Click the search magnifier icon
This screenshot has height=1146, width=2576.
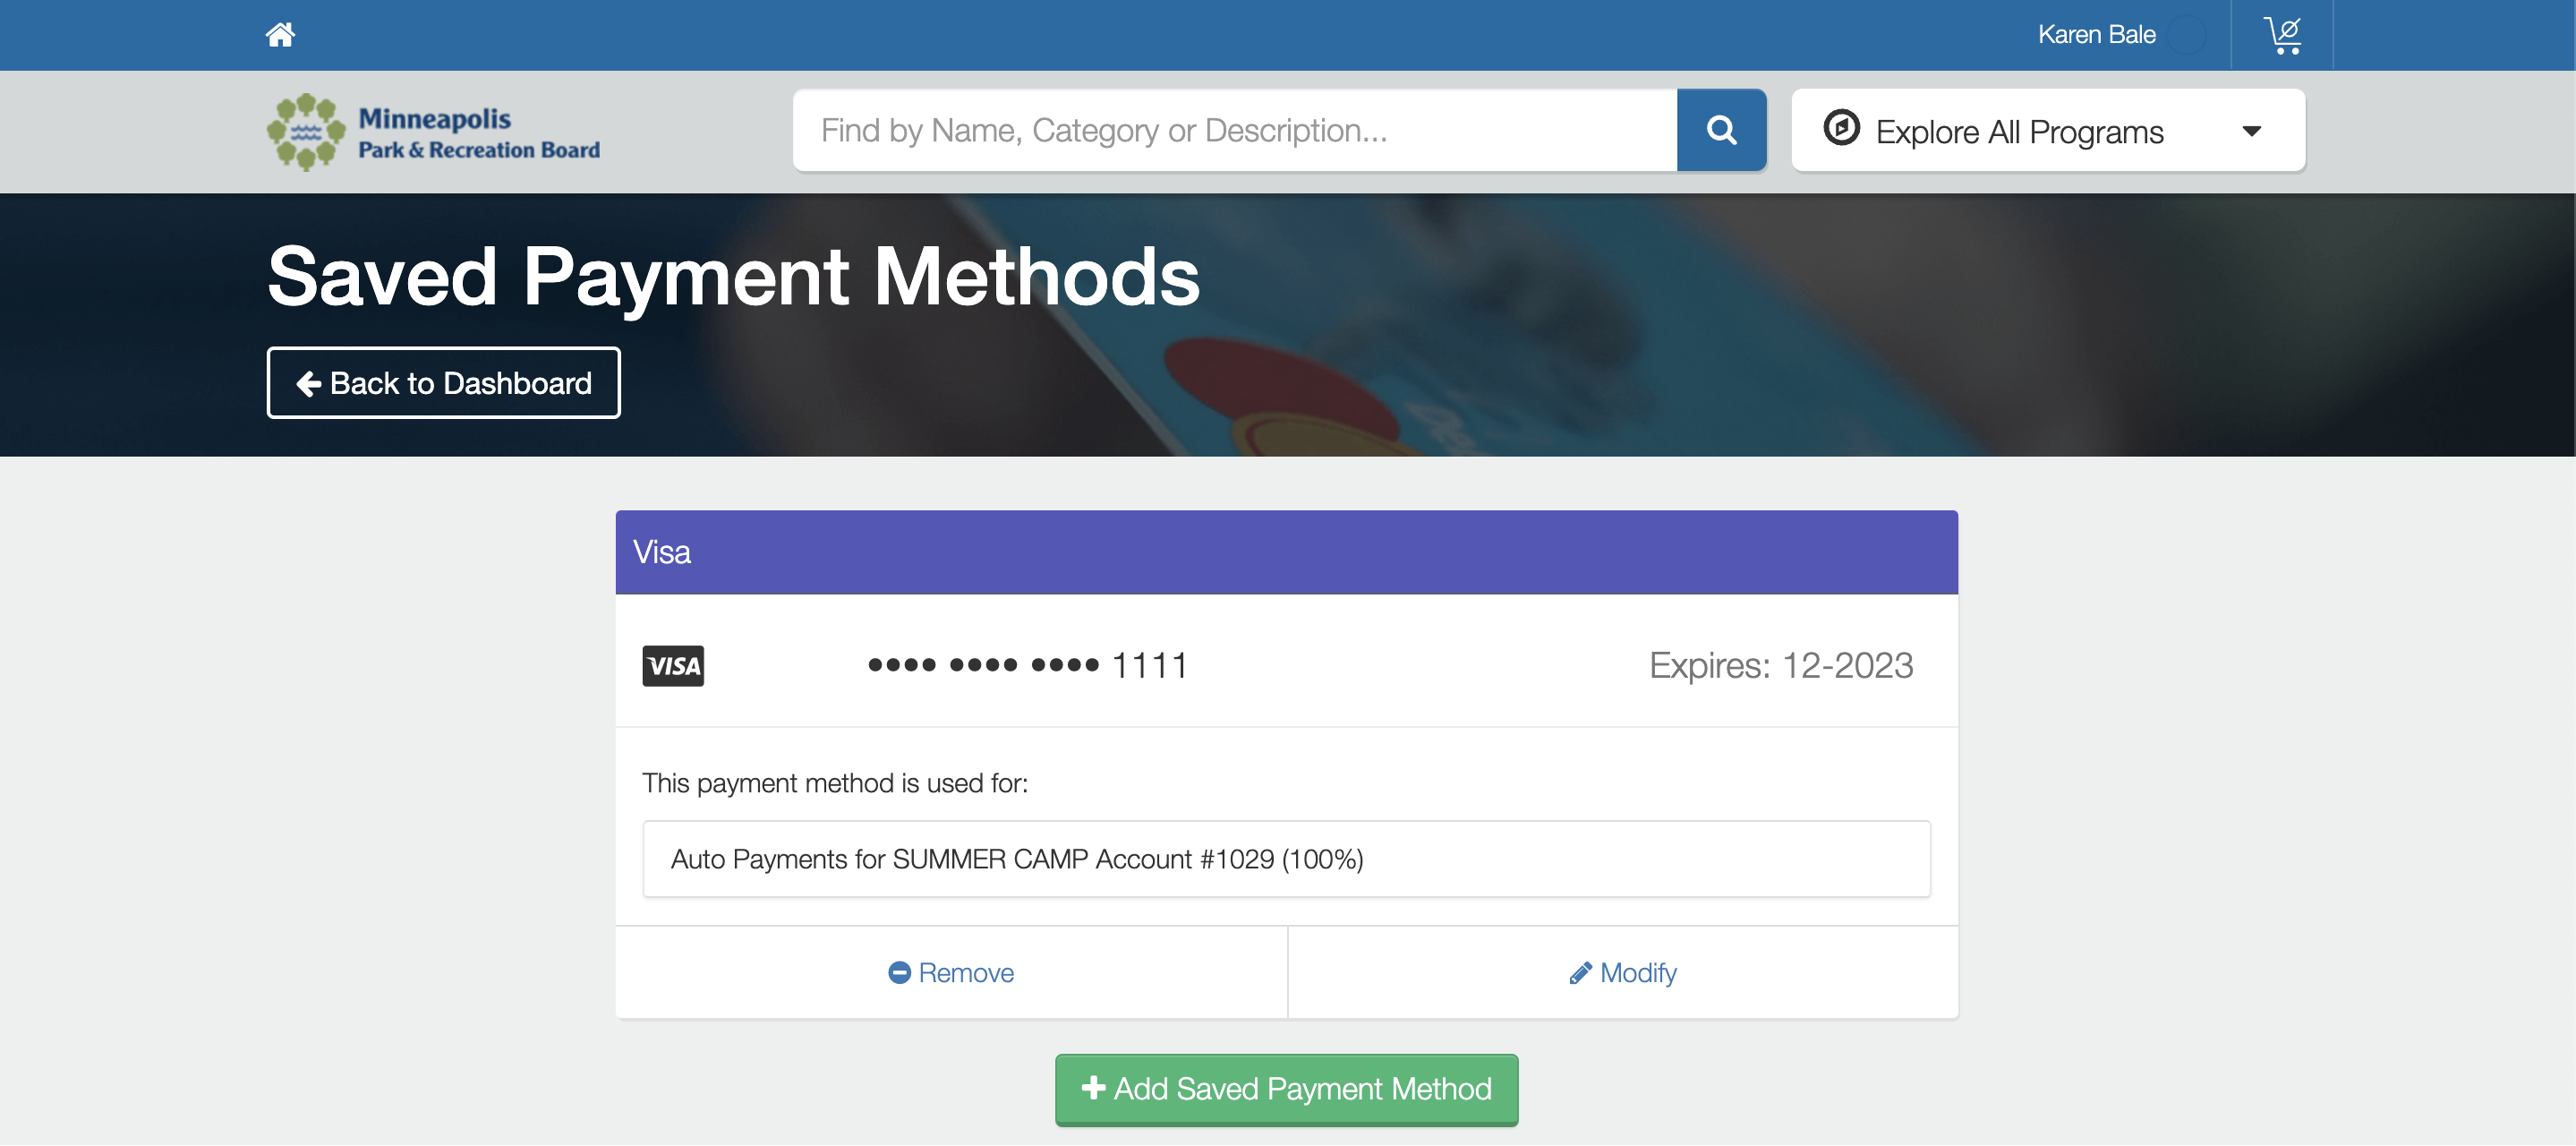1721,130
